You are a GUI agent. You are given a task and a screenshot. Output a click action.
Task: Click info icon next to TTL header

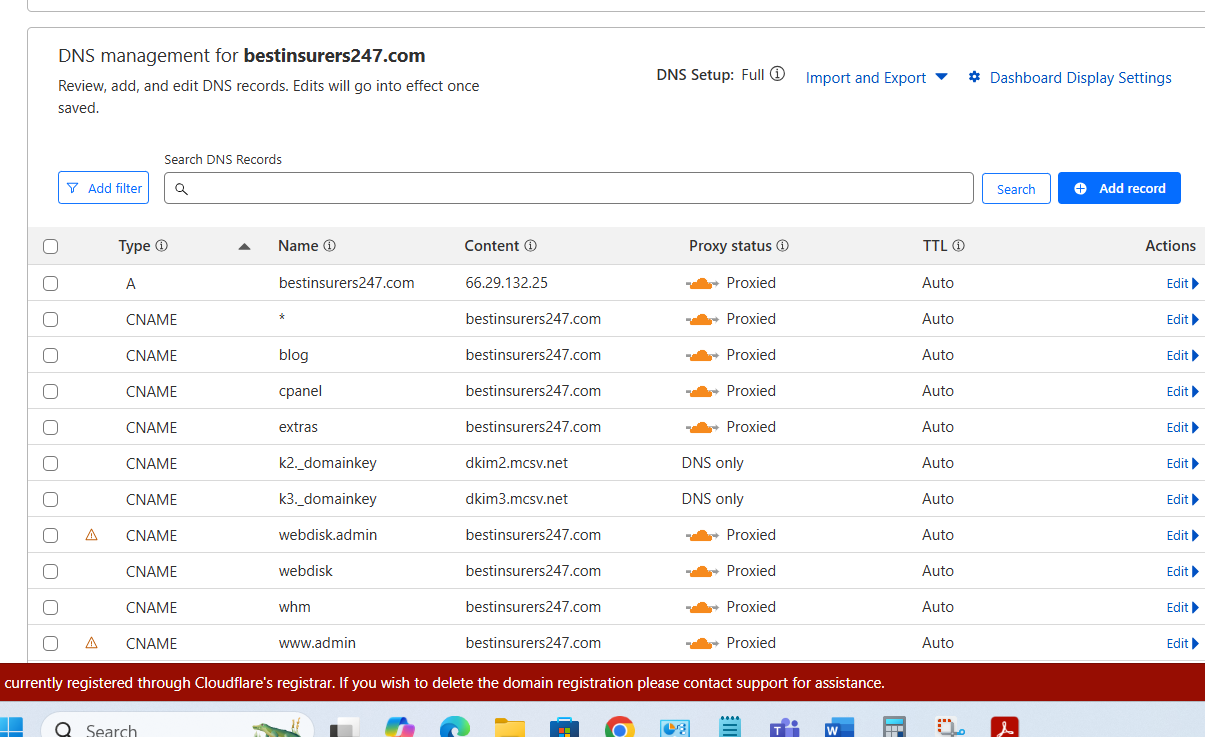[x=958, y=246]
